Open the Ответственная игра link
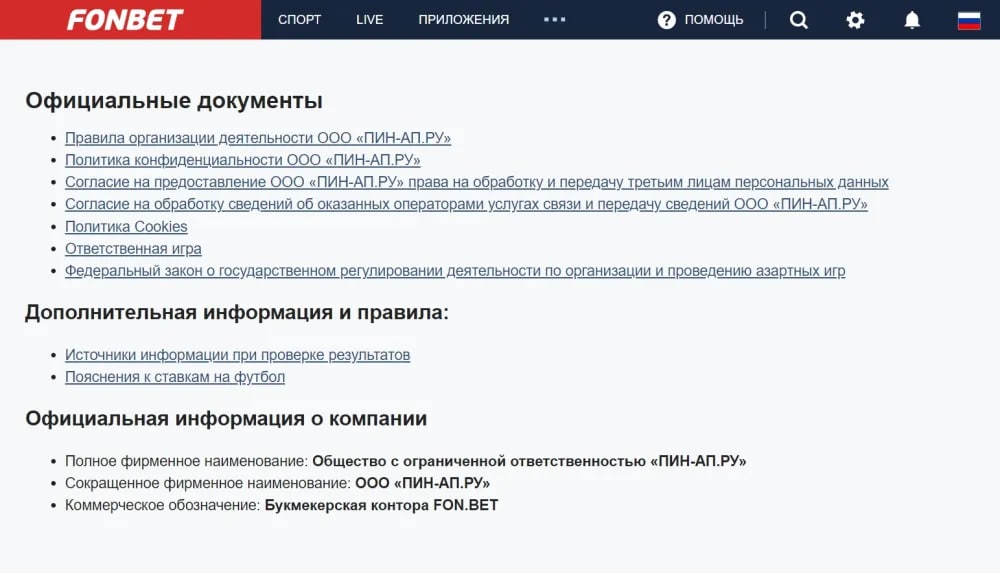The height and width of the screenshot is (573, 1000). (x=133, y=248)
